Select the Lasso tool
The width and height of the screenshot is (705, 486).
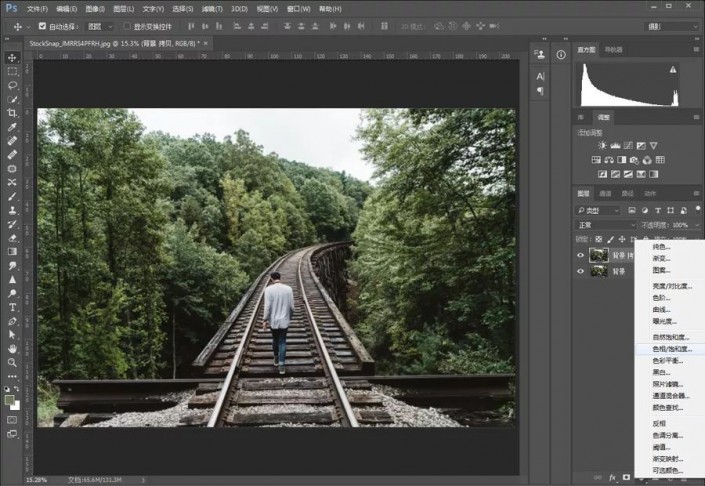12,86
